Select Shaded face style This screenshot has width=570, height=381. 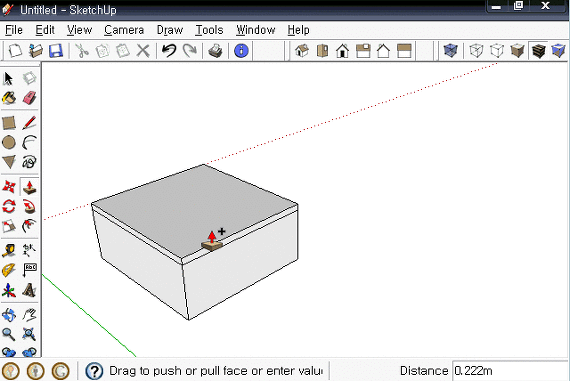pyautogui.click(x=517, y=51)
